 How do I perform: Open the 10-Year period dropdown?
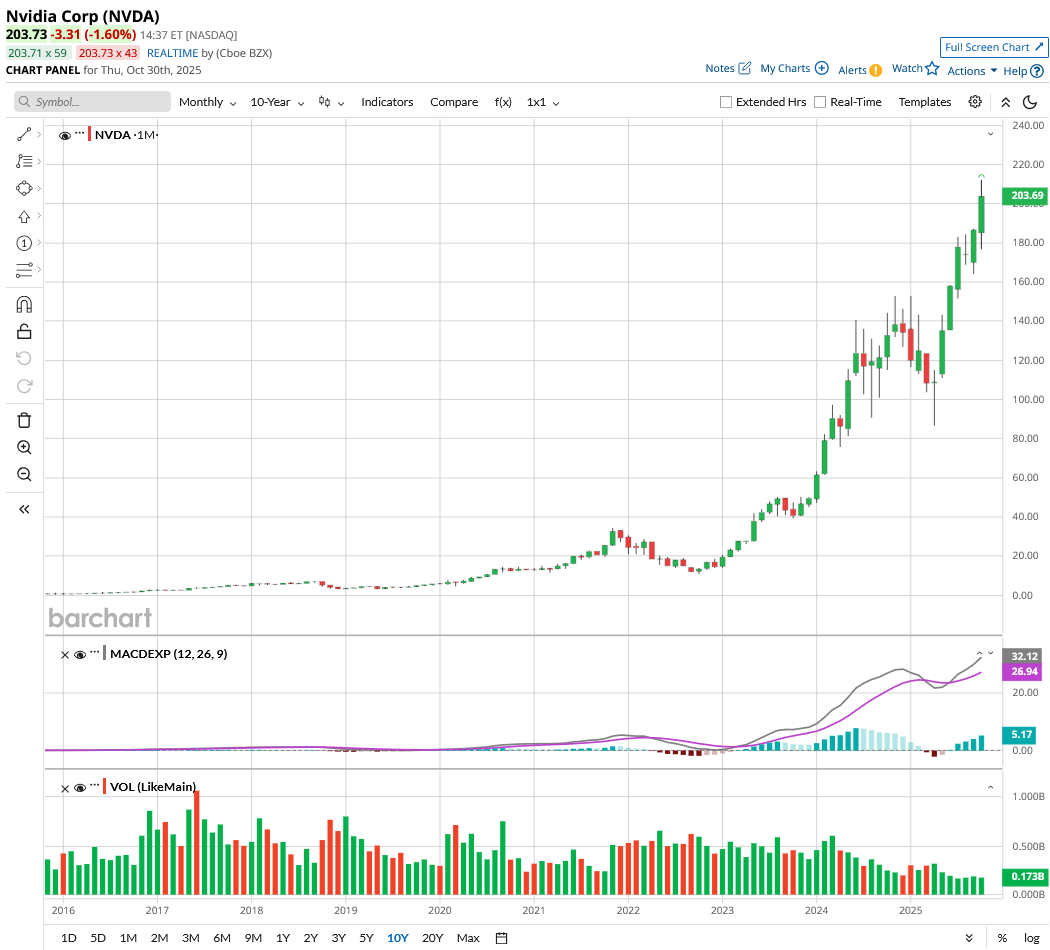point(277,102)
